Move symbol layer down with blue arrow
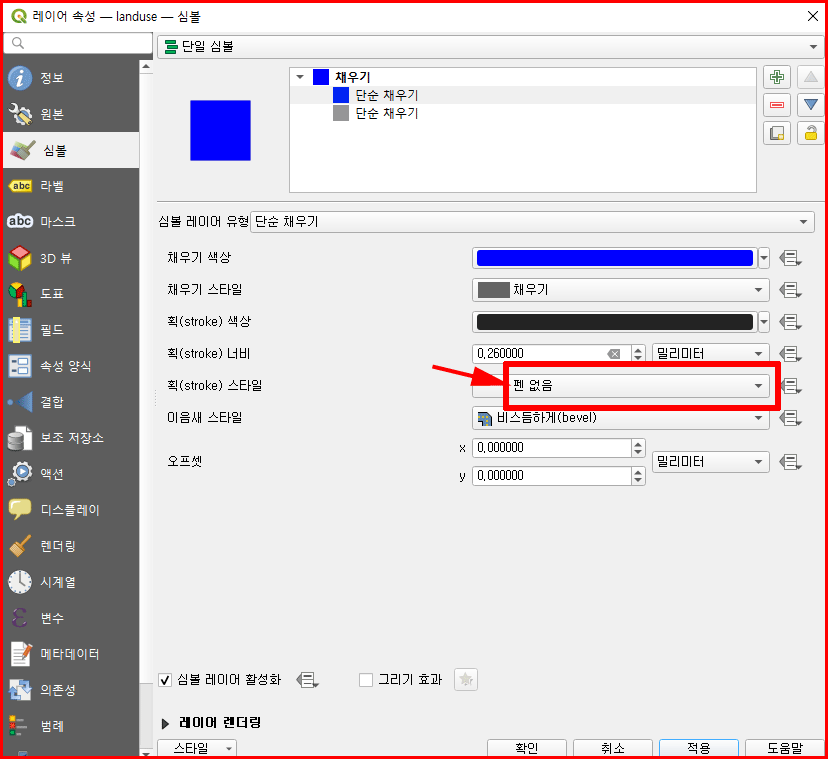This screenshot has width=828, height=759. tap(811, 105)
